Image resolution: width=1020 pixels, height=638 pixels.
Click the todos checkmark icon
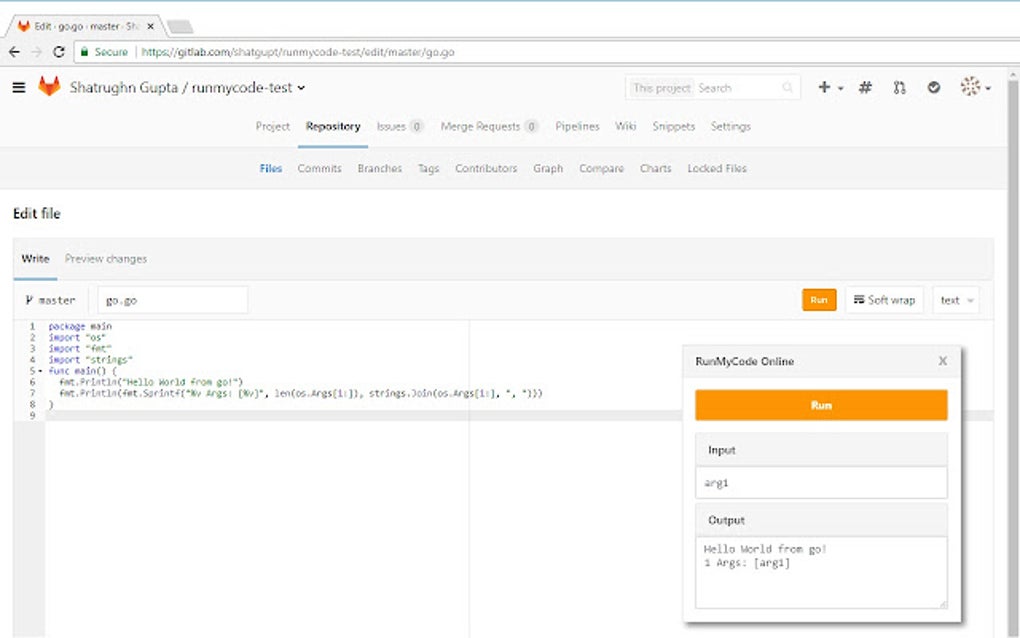(x=933, y=88)
